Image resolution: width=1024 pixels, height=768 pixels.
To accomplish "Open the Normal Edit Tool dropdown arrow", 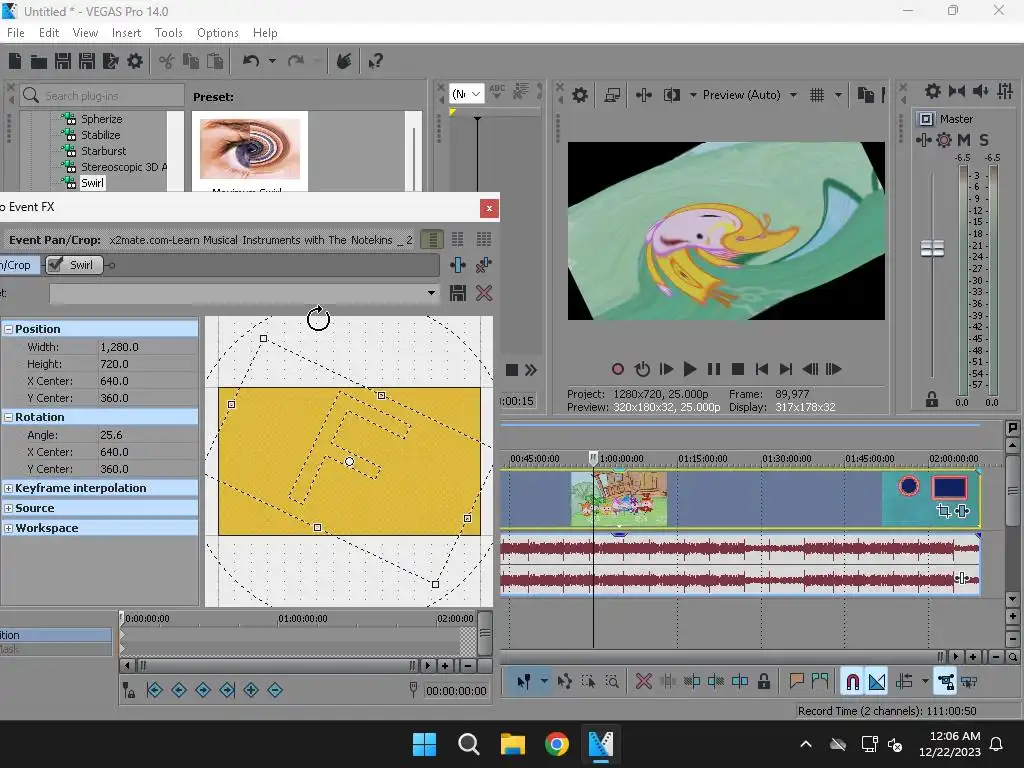I will click(x=544, y=682).
